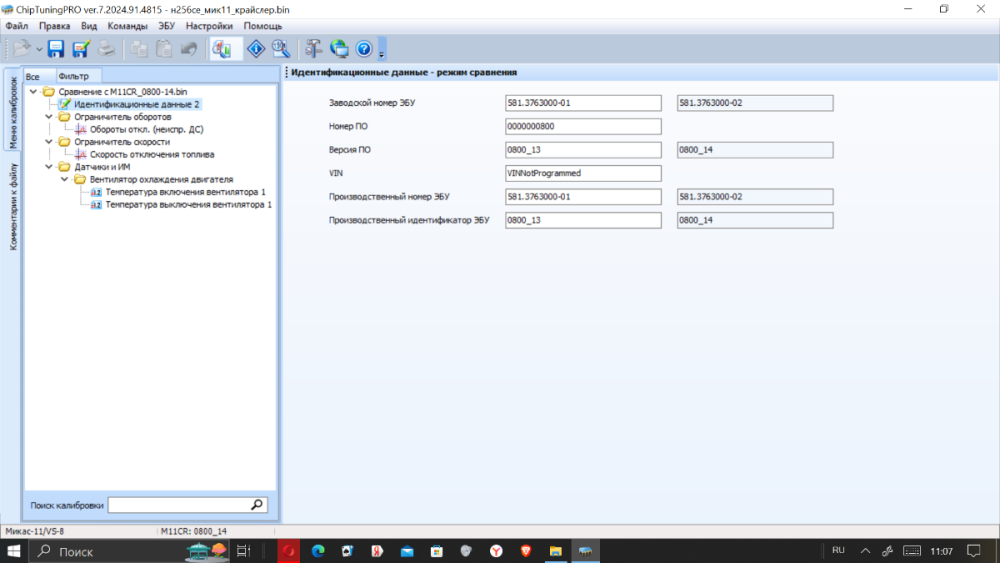Image resolution: width=1000 pixels, height=563 pixels.
Task: Open the Настройки menu
Action: (x=209, y=26)
